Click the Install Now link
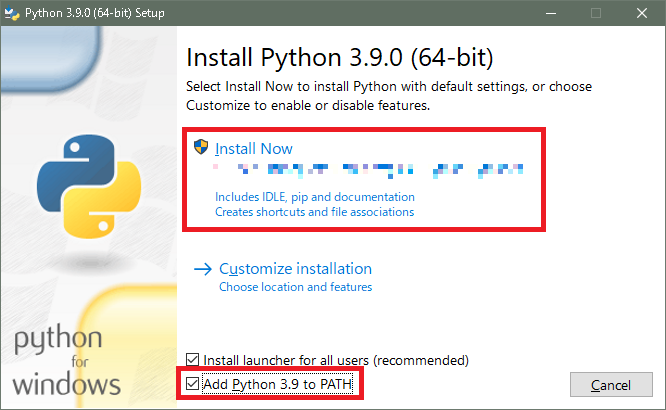The height and width of the screenshot is (410, 666). click(254, 149)
